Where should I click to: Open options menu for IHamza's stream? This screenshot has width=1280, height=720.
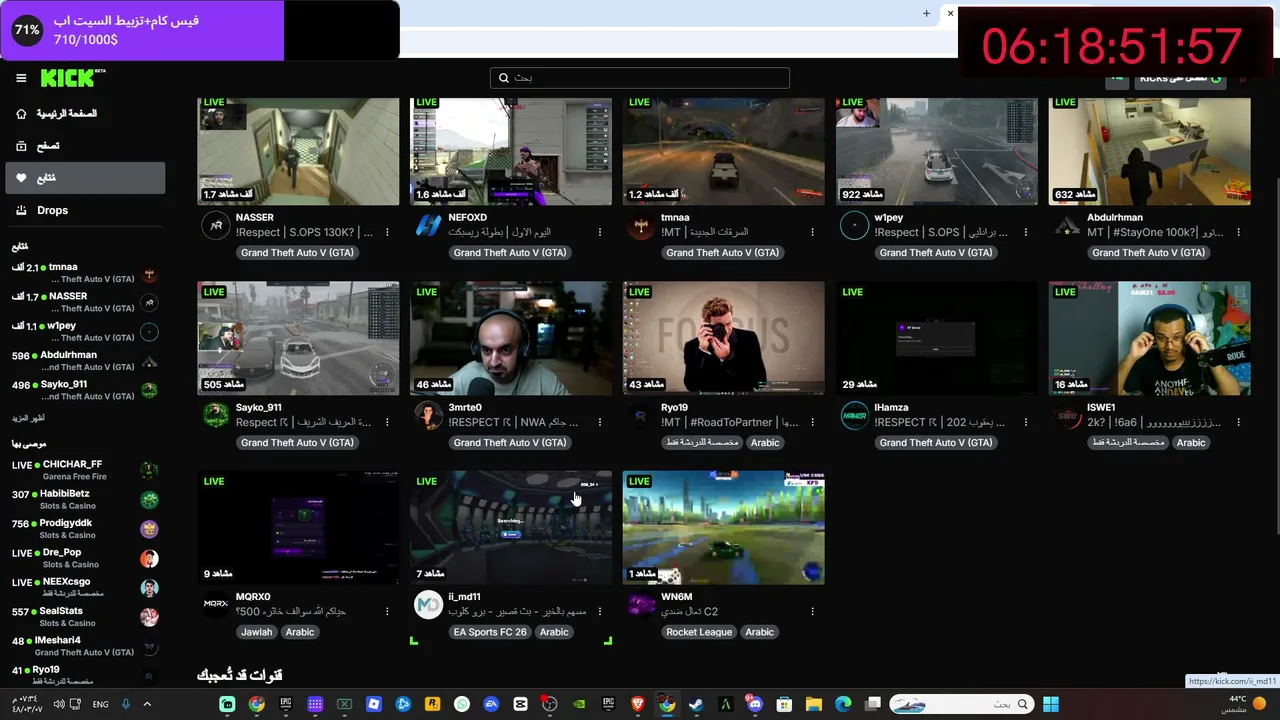click(x=1026, y=422)
